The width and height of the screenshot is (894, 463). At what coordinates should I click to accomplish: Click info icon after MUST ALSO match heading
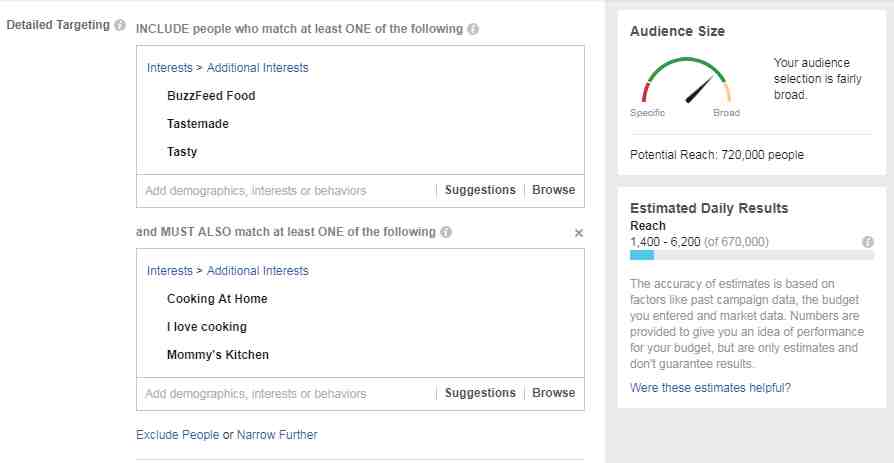tap(446, 232)
